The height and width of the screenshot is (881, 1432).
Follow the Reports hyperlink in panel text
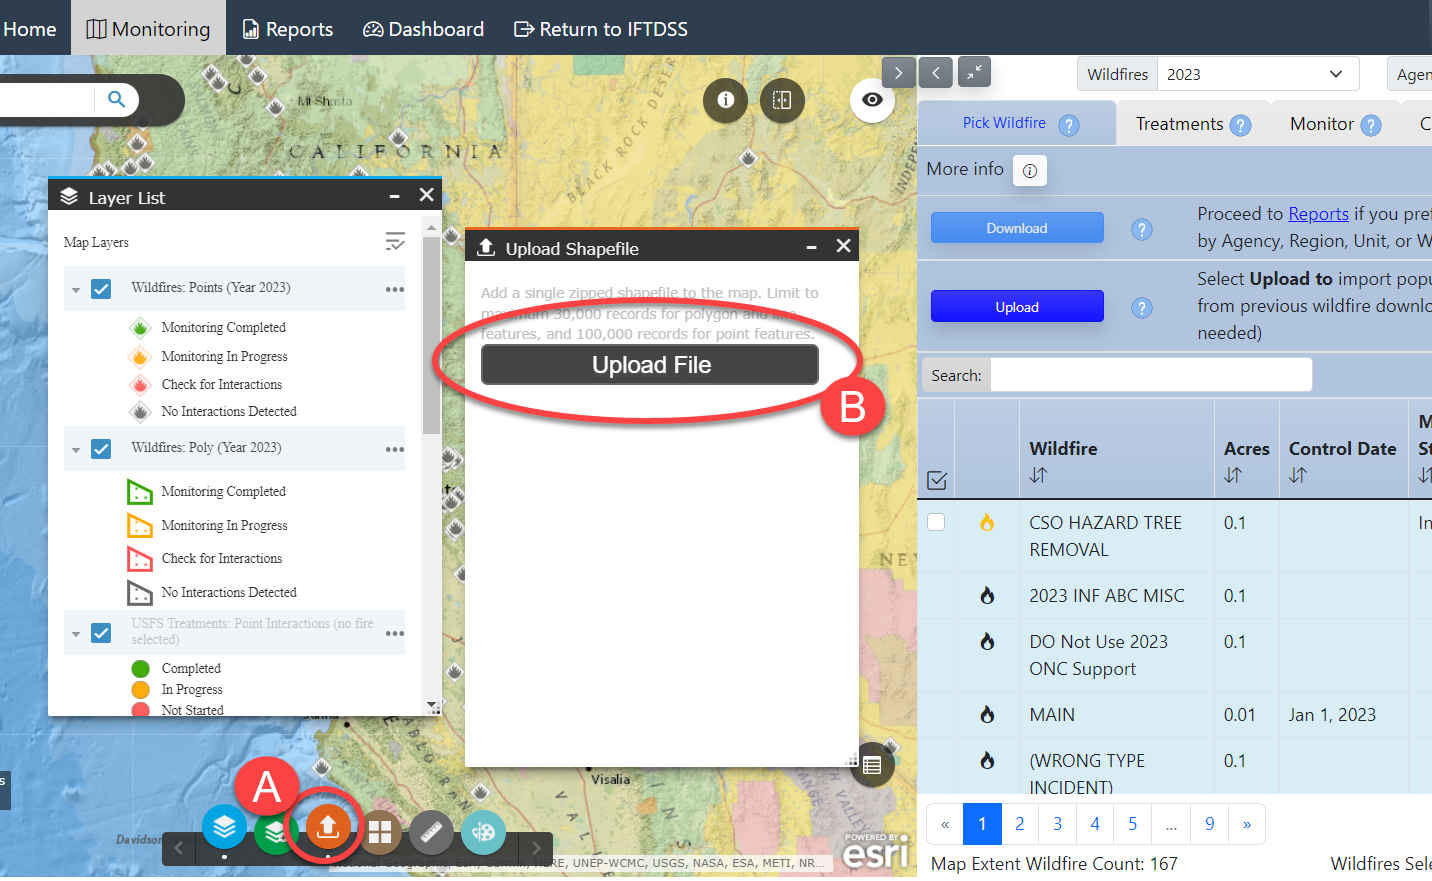point(1318,214)
